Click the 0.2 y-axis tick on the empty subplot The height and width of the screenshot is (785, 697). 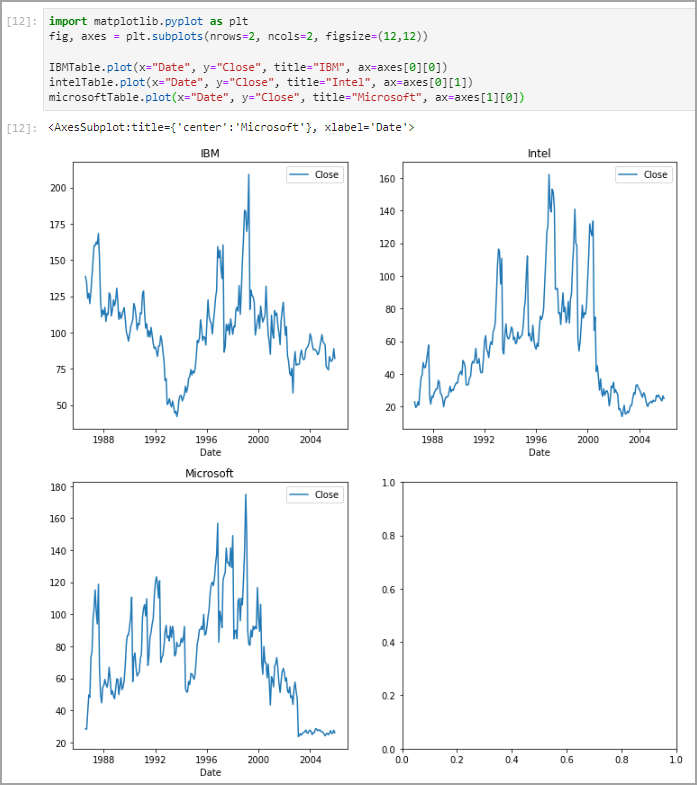(x=389, y=696)
